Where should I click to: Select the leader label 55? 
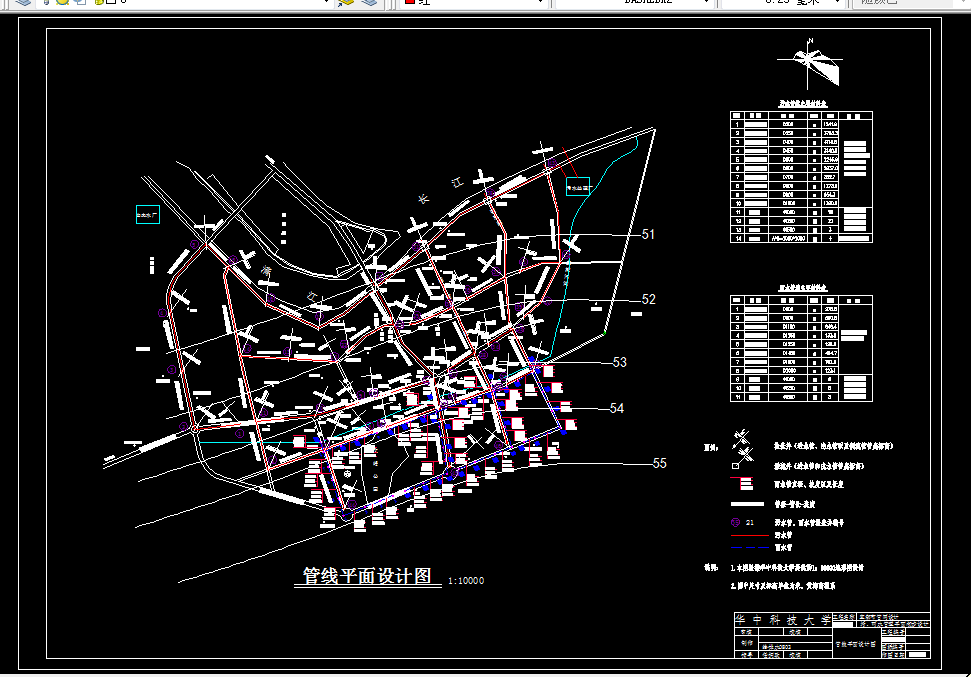coord(660,463)
